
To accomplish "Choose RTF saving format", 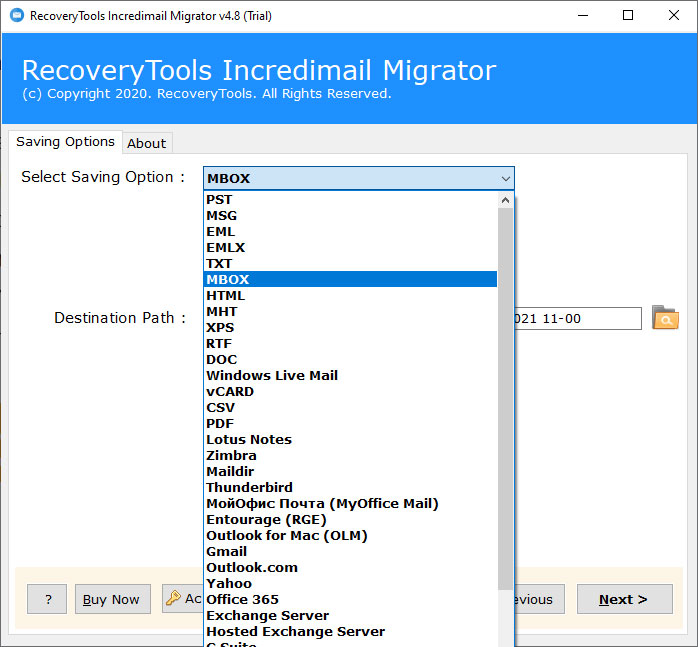I will (x=350, y=343).
